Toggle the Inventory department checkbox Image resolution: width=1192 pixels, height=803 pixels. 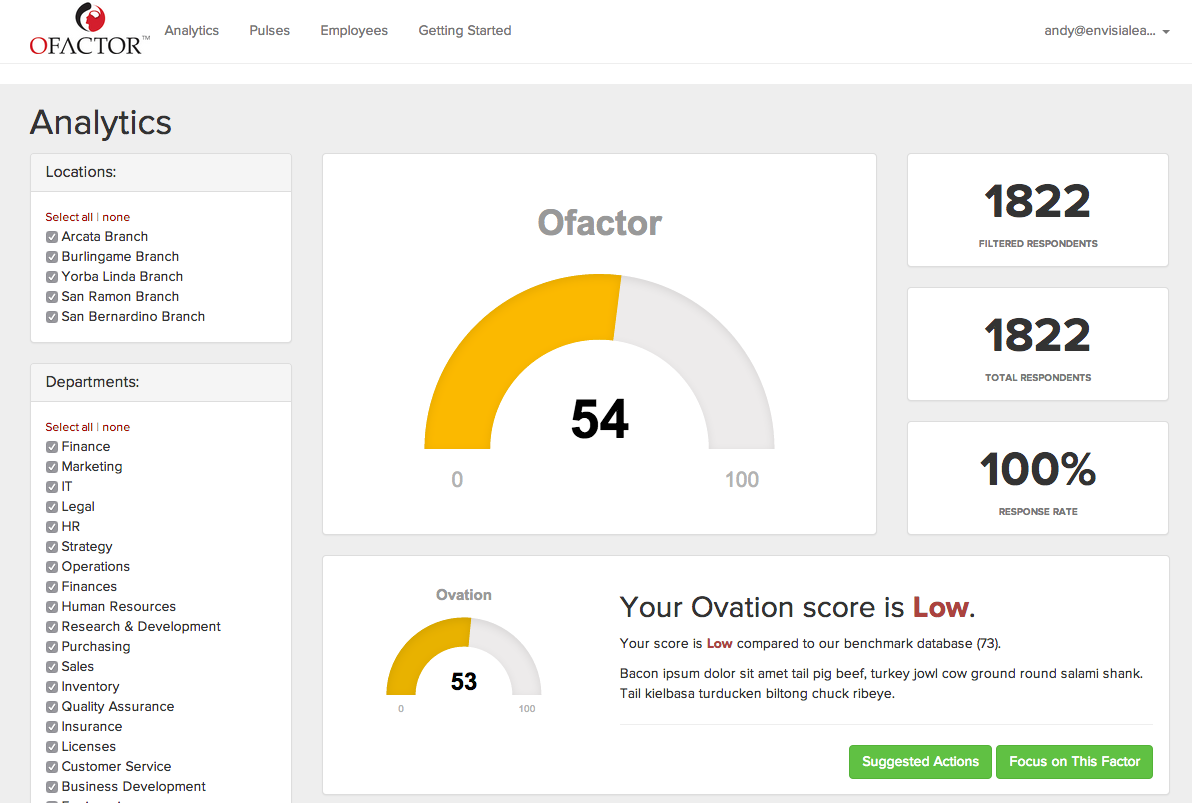pyautogui.click(x=52, y=687)
